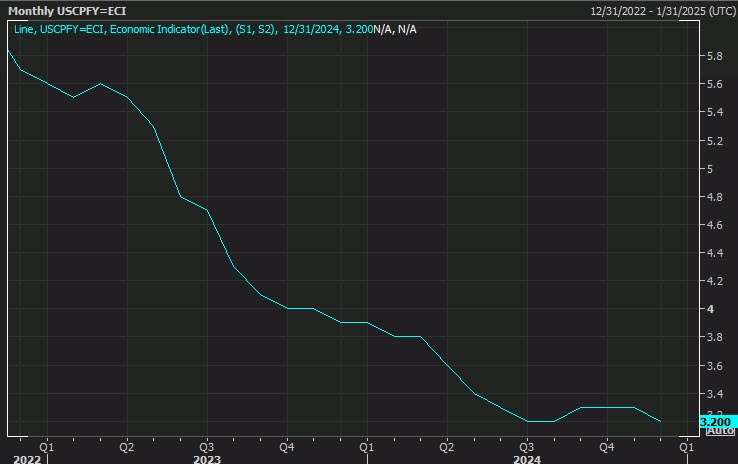Click the 3.4 y-axis label

(x=716, y=393)
